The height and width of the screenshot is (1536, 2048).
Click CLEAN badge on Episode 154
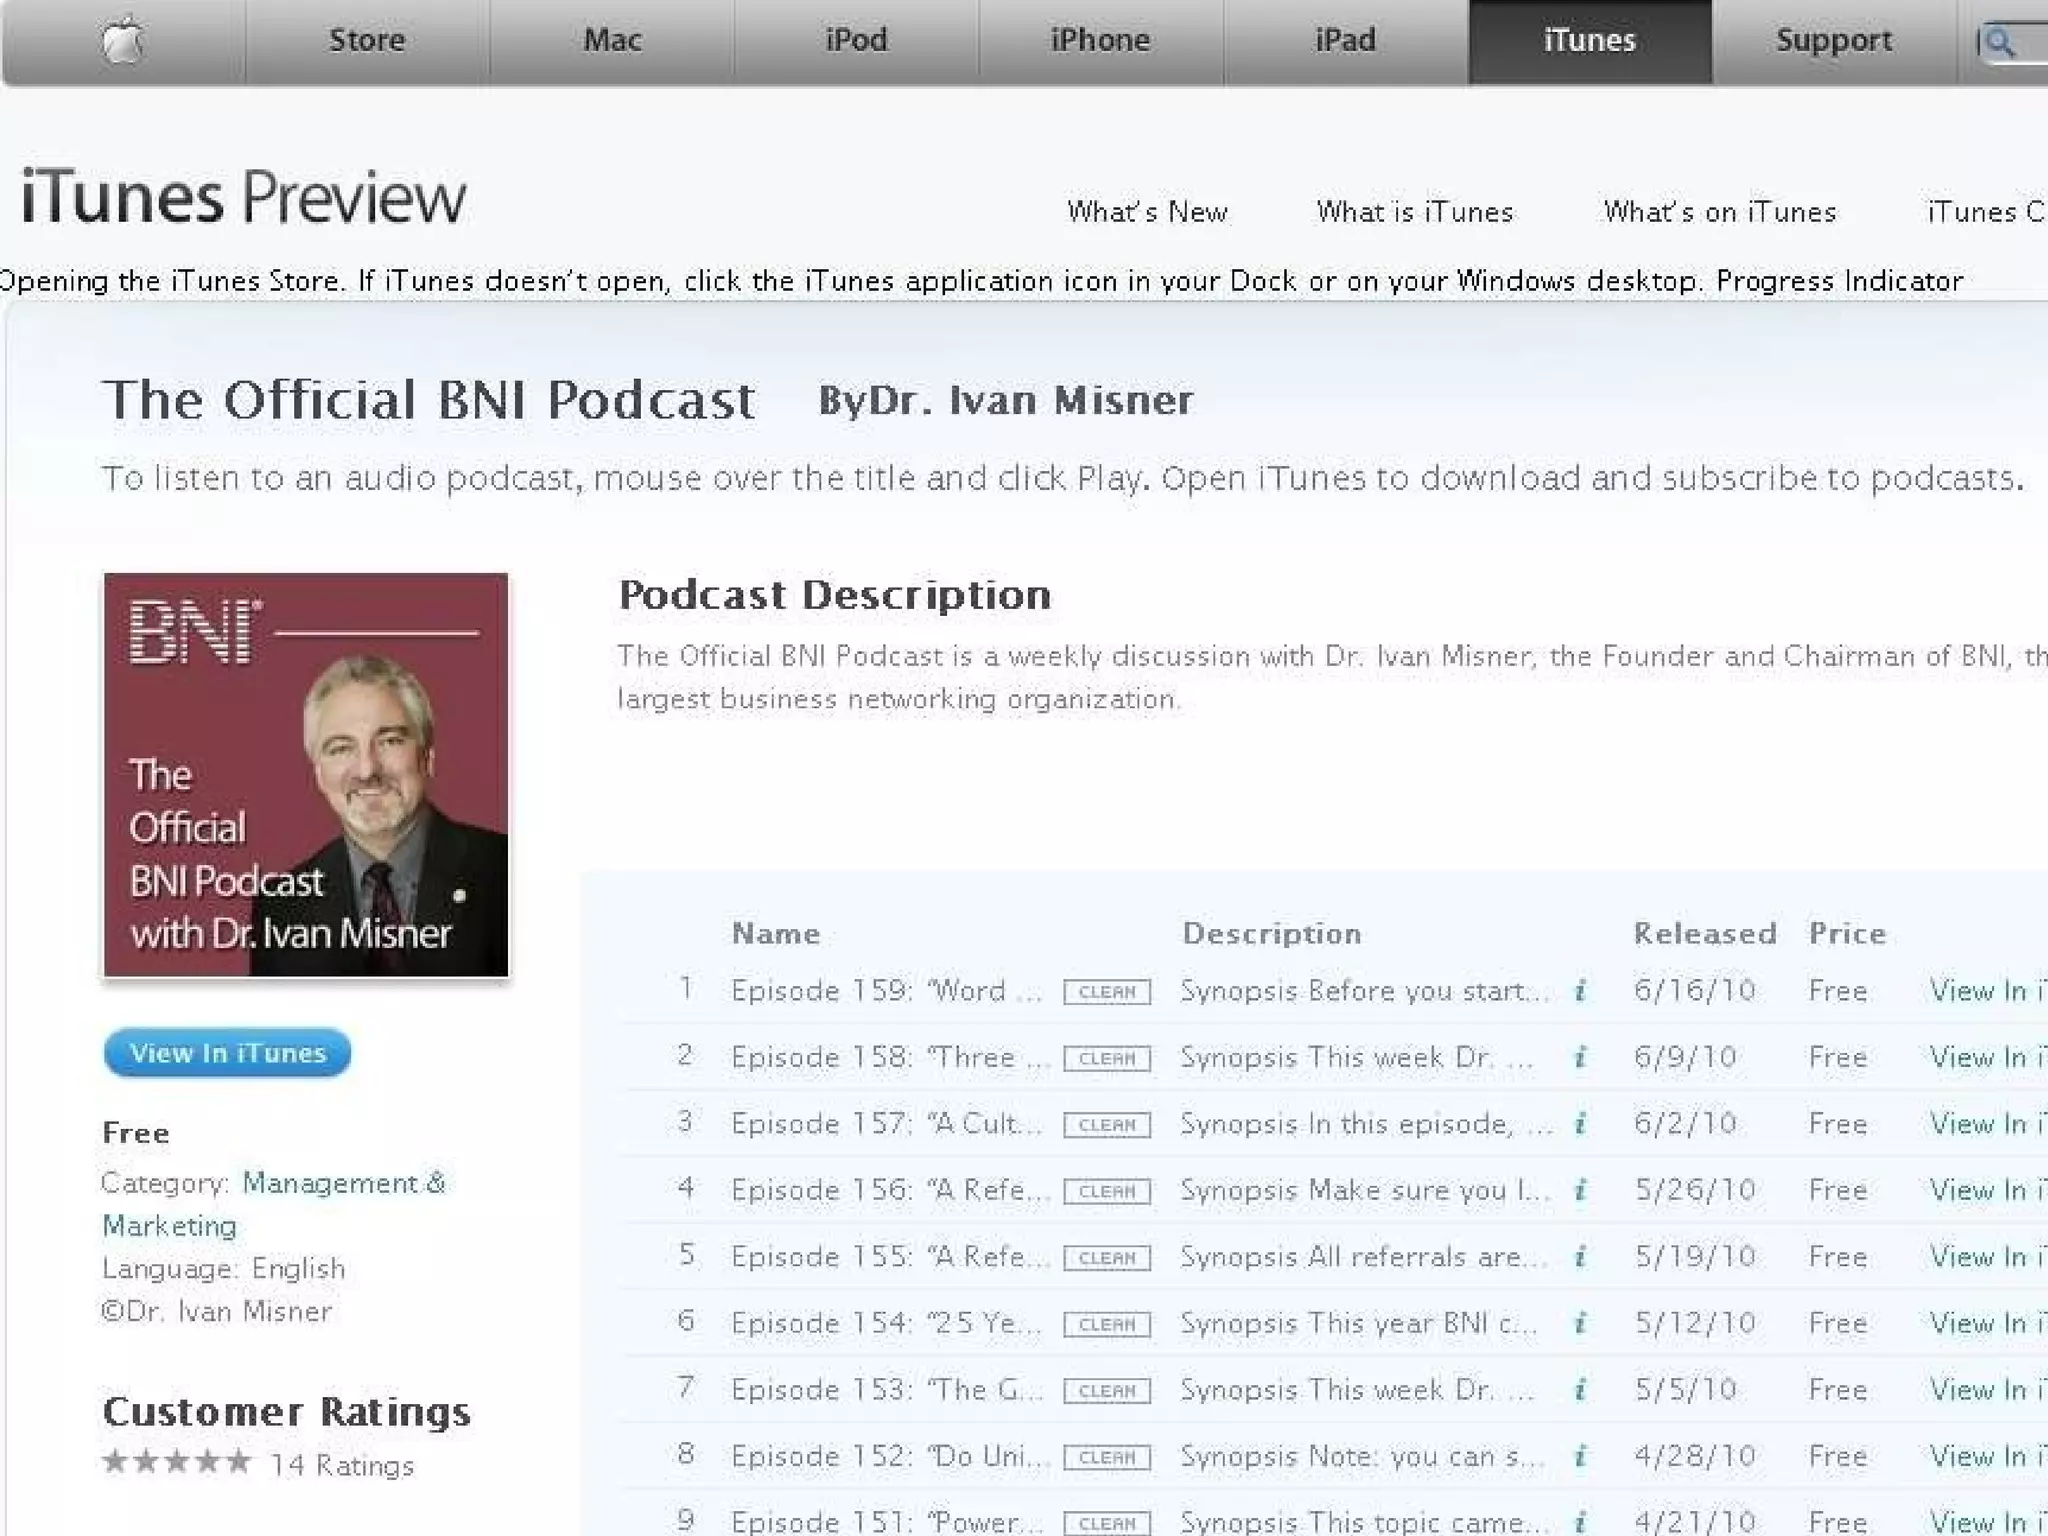(x=1107, y=1324)
